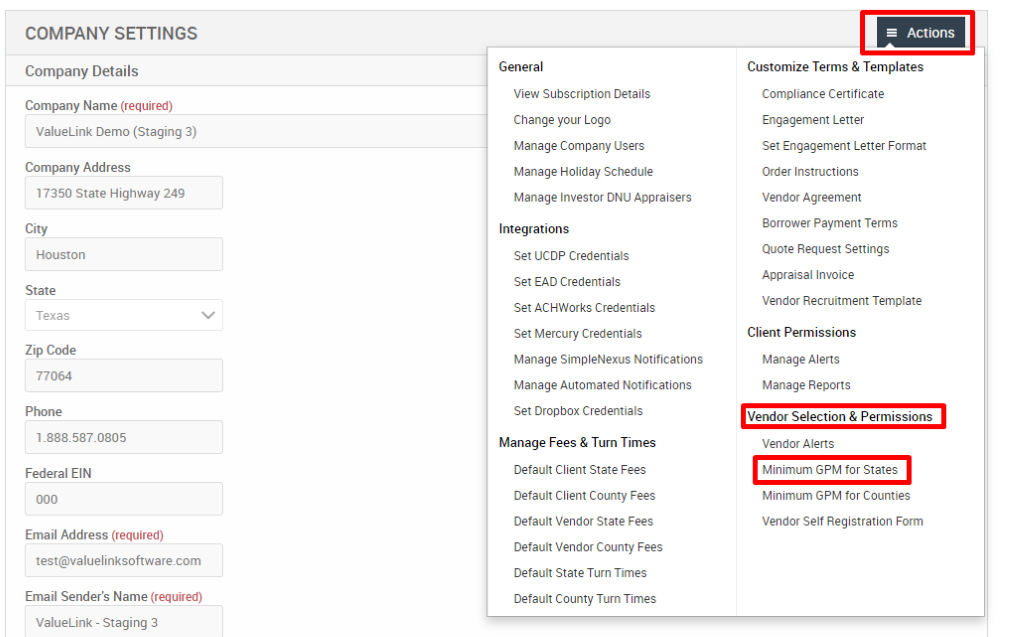This screenshot has height=637, width=1024.
Task: Open Set Engagement Letter Format
Action: click(x=844, y=146)
